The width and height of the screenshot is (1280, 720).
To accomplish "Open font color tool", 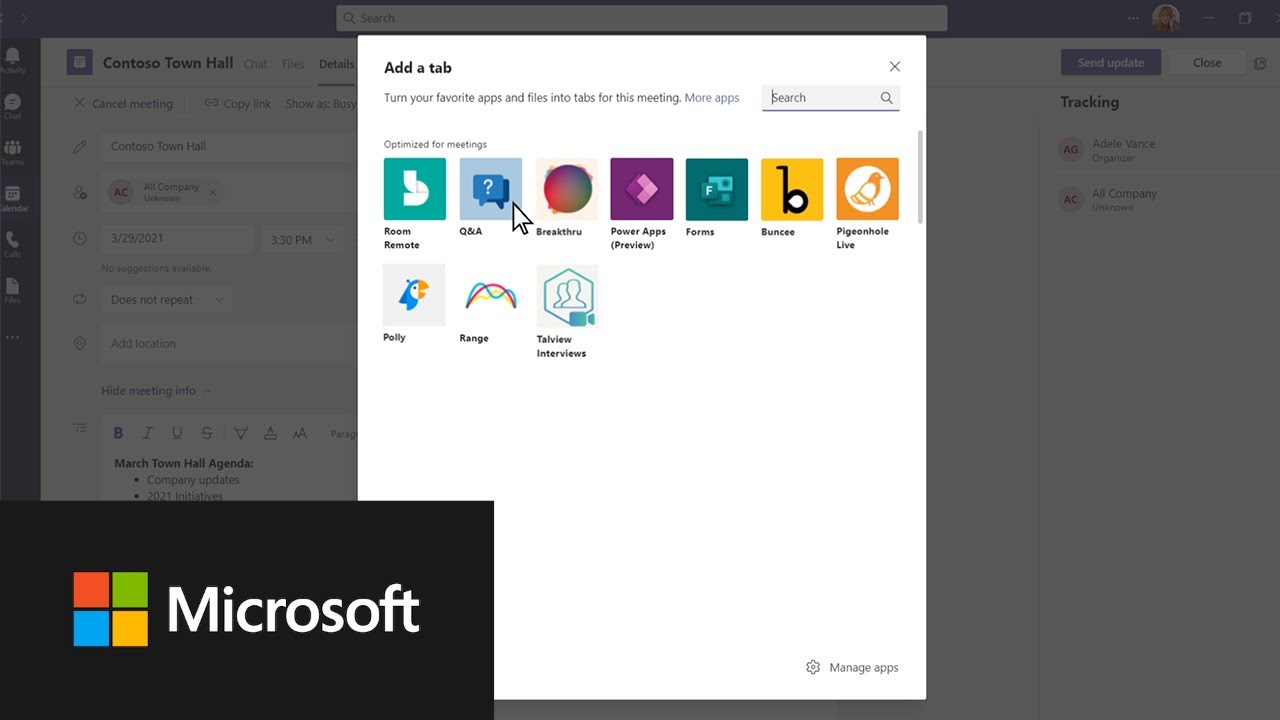I will coord(270,433).
